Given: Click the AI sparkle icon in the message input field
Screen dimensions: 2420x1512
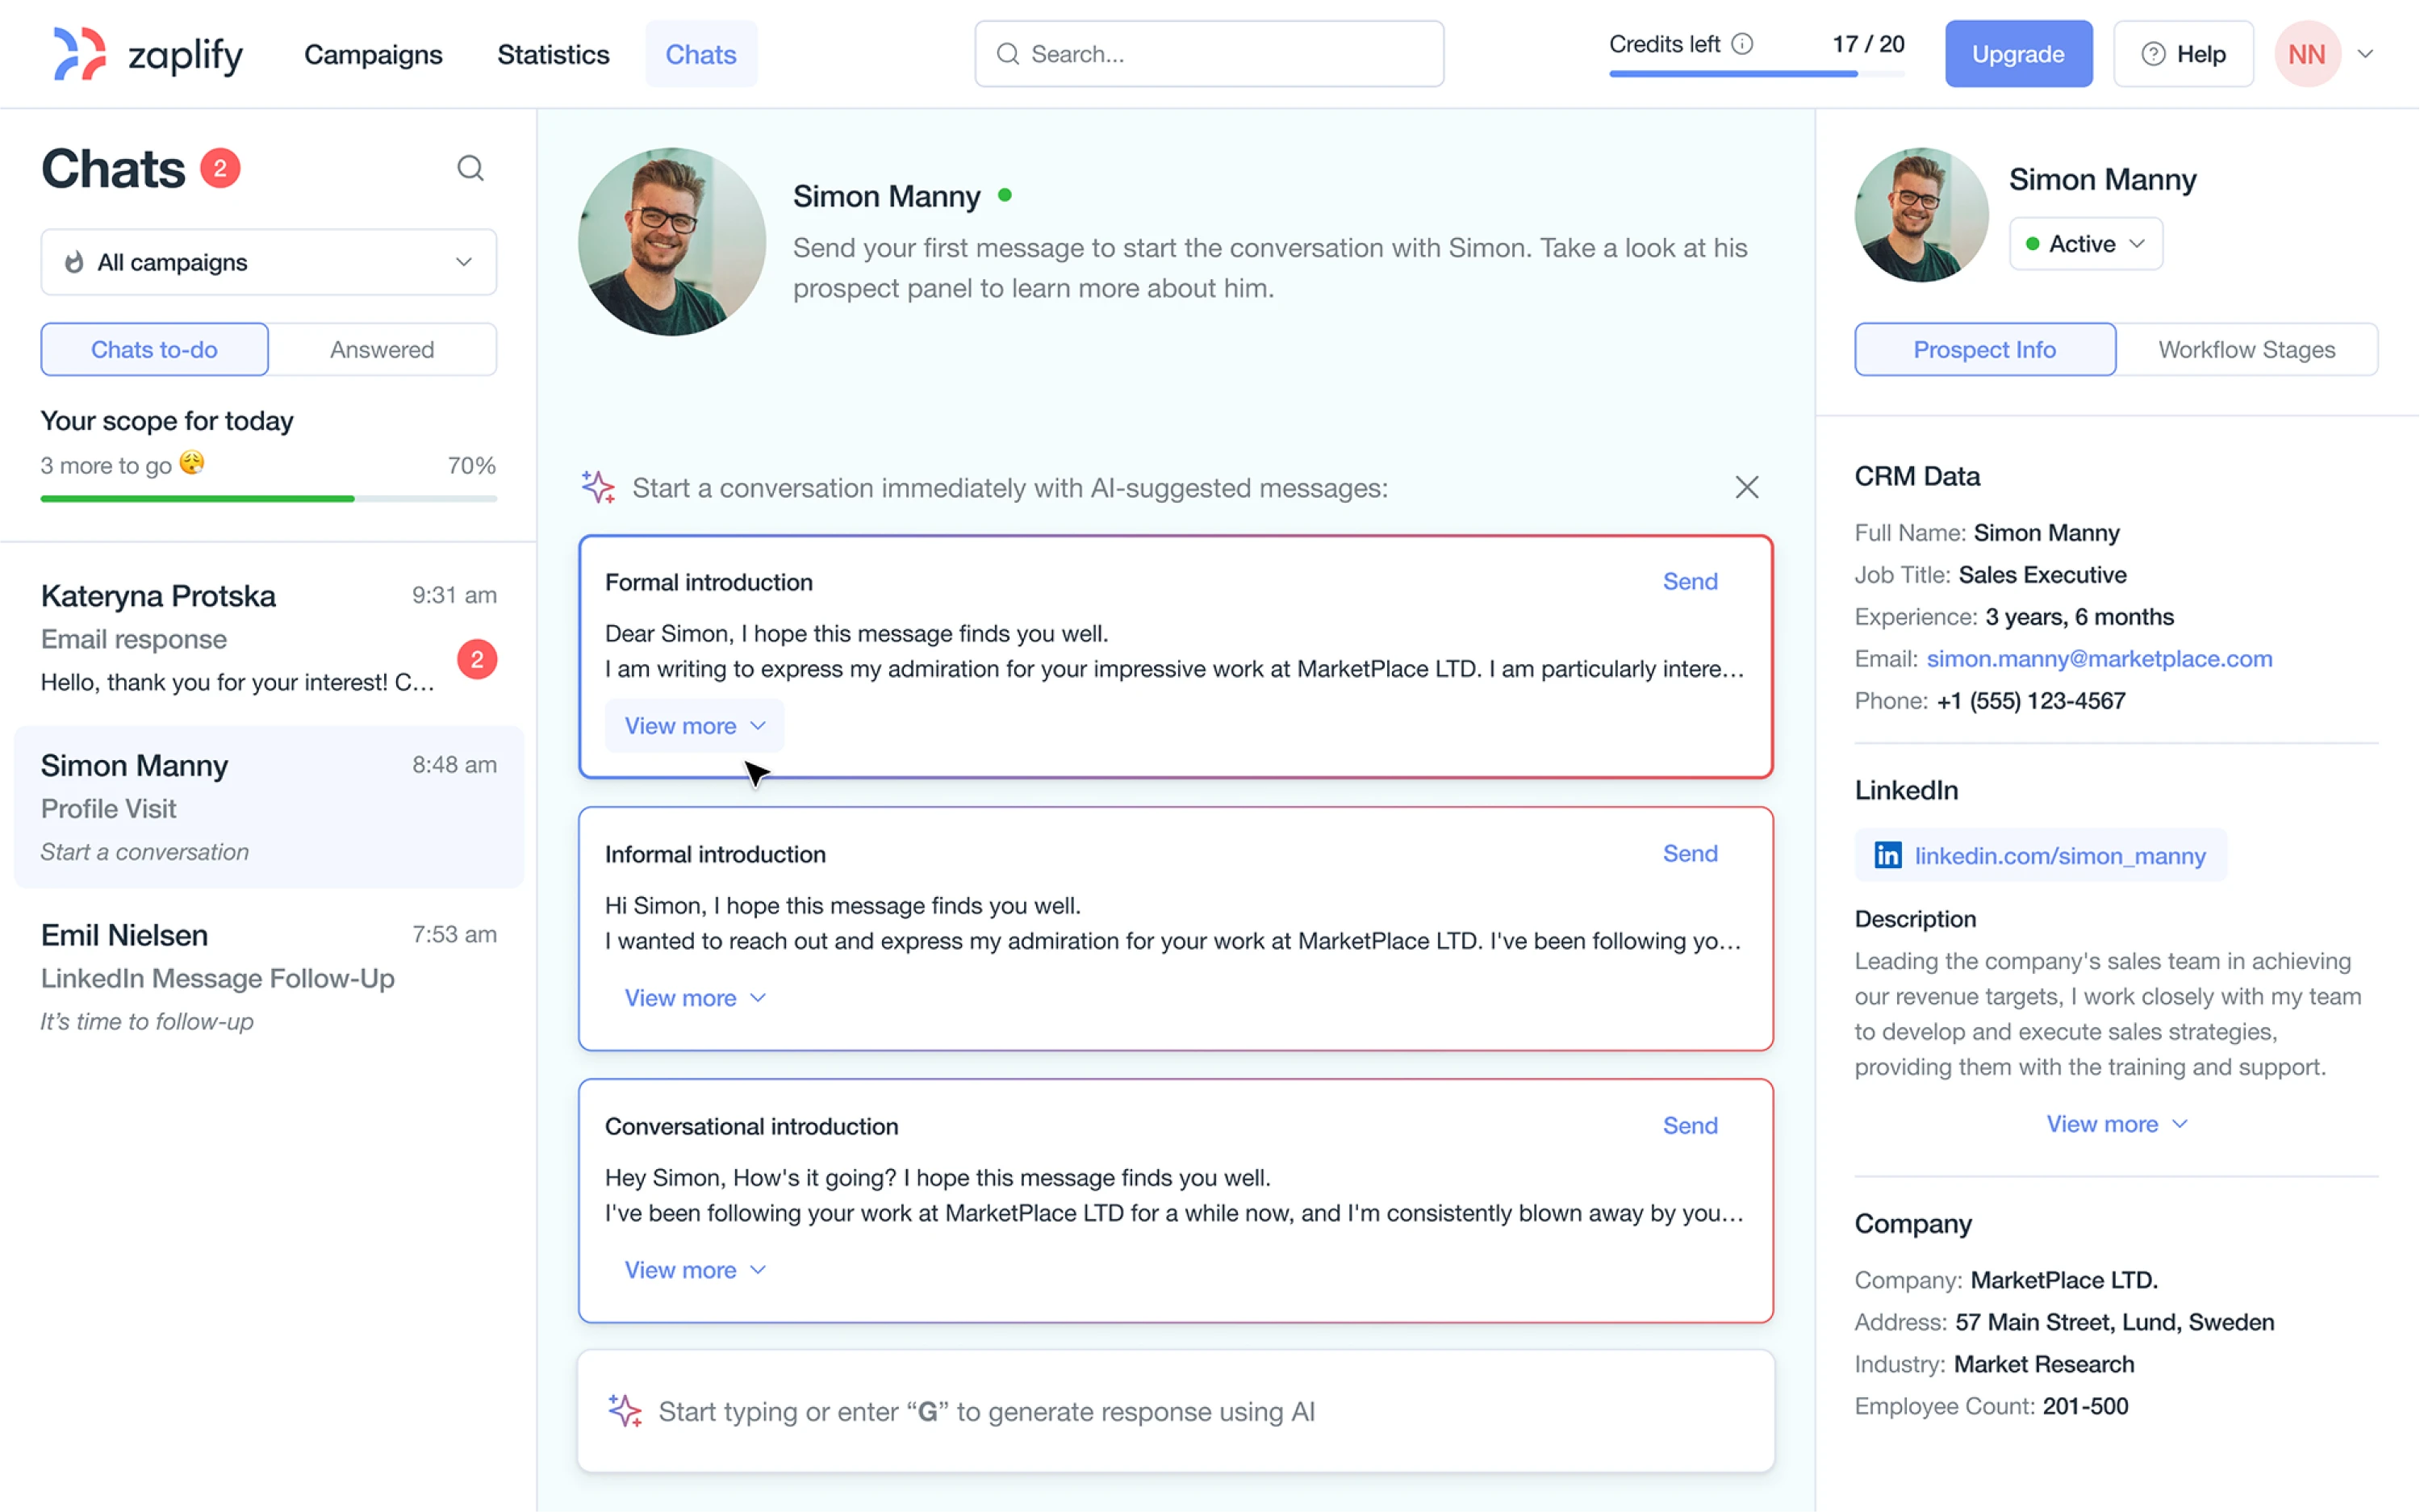Looking at the screenshot, I should [625, 1411].
